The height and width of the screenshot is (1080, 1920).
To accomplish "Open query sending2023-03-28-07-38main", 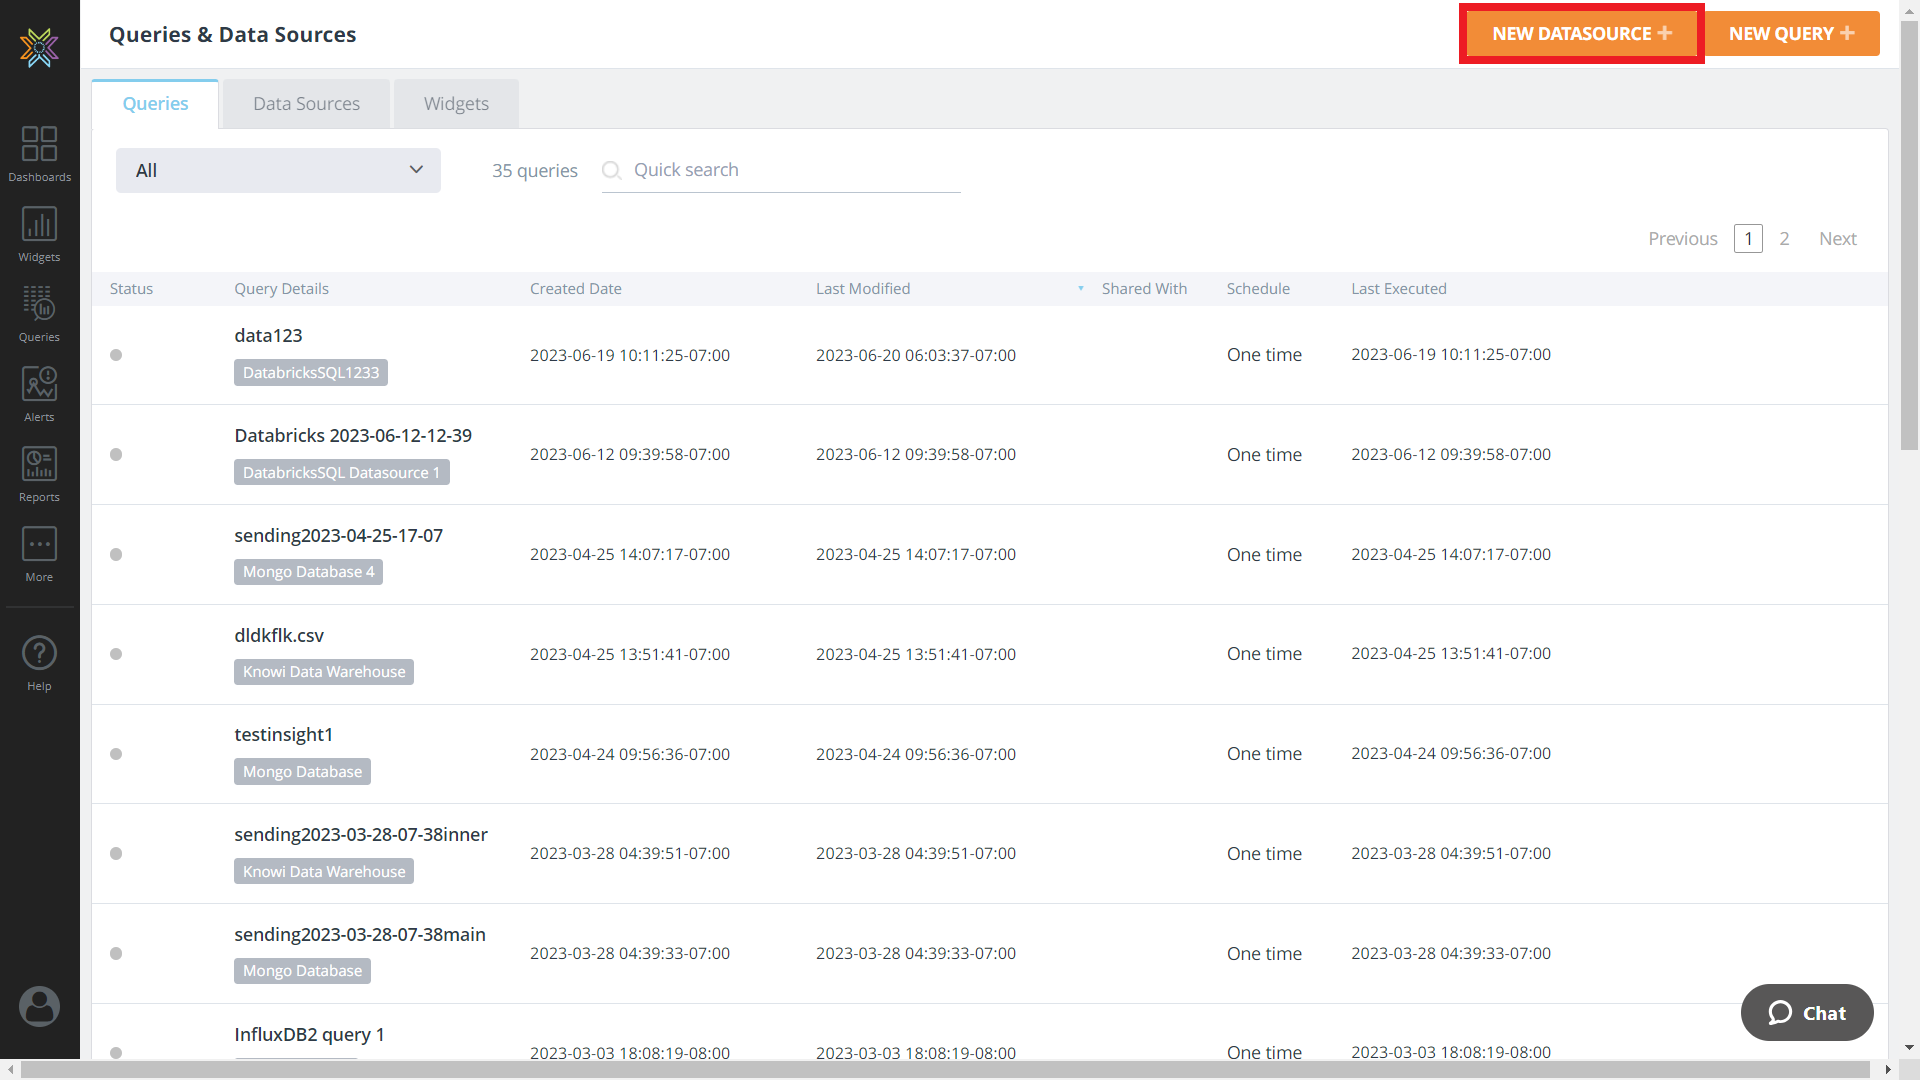I will (360, 935).
